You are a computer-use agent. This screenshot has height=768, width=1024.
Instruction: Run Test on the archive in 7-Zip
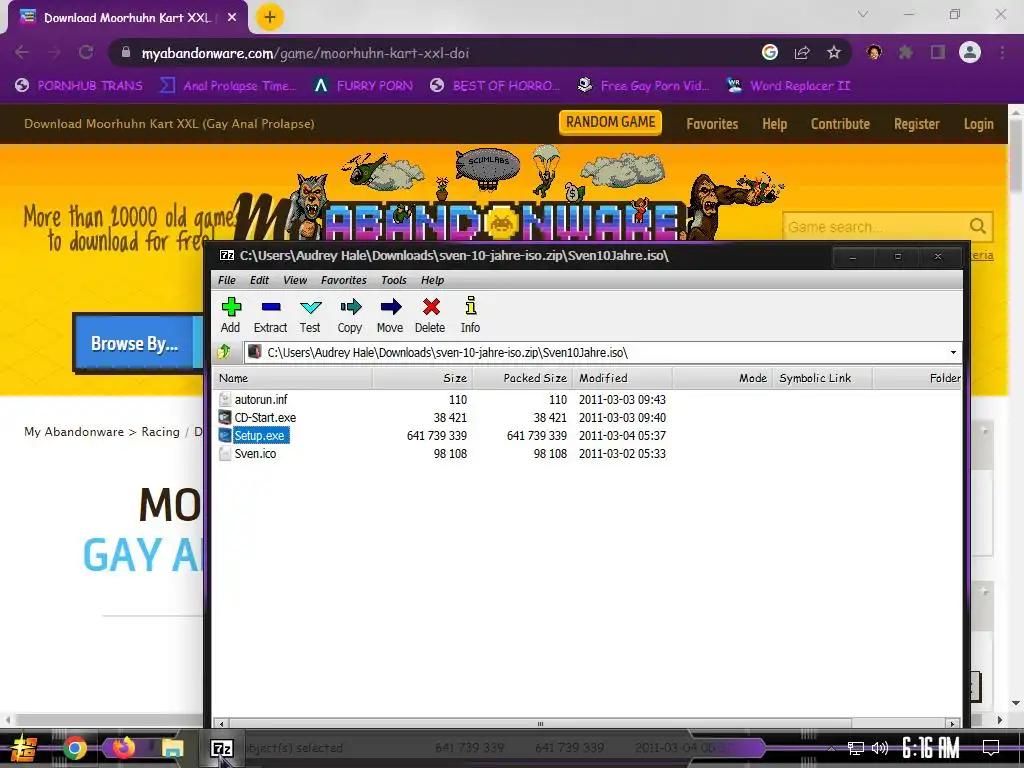(x=310, y=315)
